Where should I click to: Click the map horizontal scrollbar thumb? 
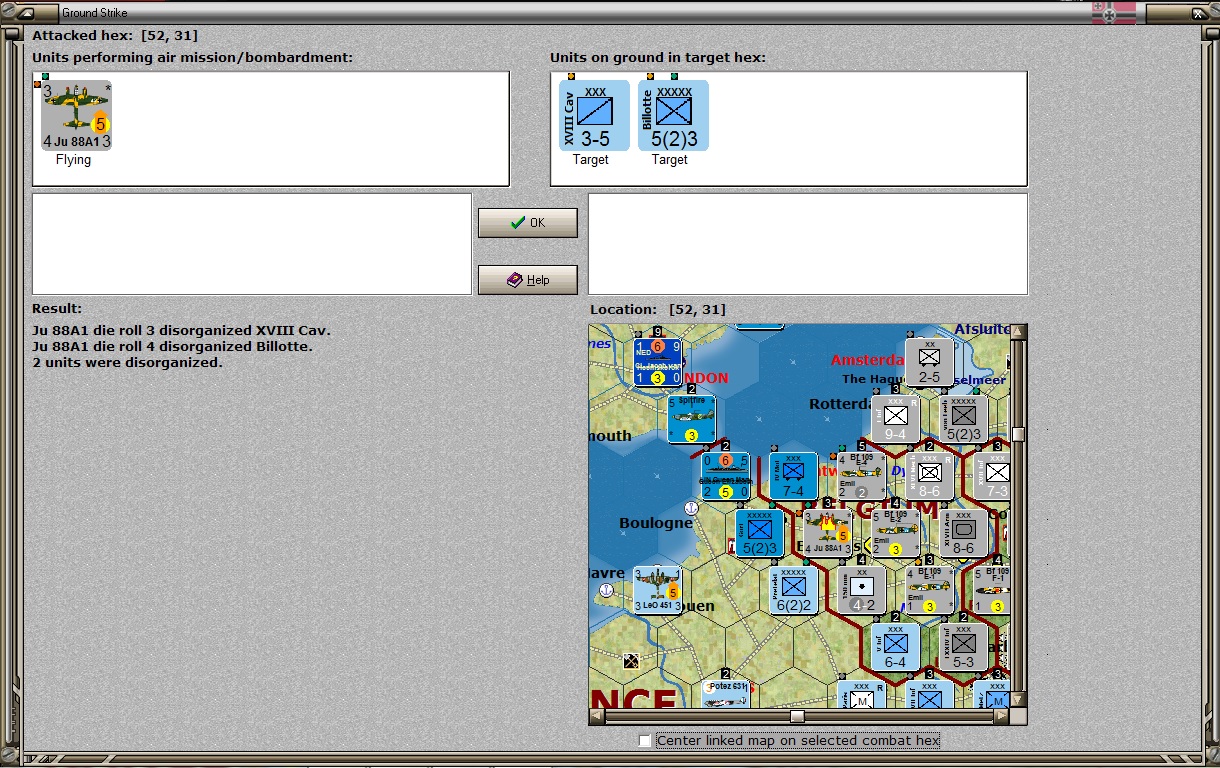pyautogui.click(x=797, y=716)
